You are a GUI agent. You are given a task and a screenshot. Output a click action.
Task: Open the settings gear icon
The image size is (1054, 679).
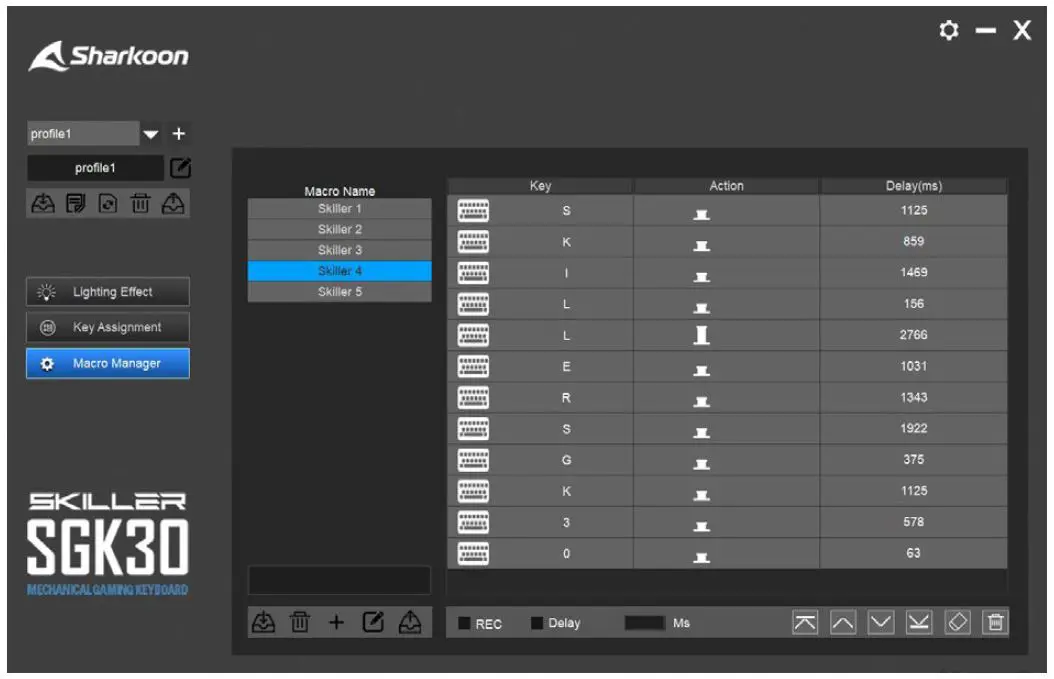pyautogui.click(x=948, y=30)
